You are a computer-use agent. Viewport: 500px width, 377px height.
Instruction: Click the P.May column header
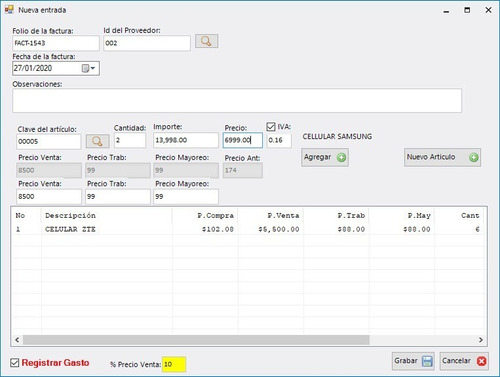pos(402,216)
